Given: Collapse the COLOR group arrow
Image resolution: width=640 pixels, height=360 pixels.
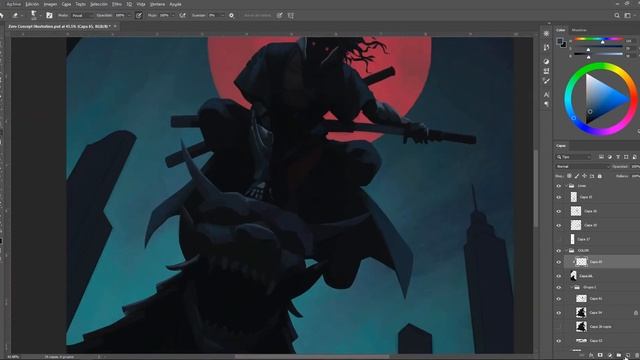Looking at the screenshot, I should point(567,251).
